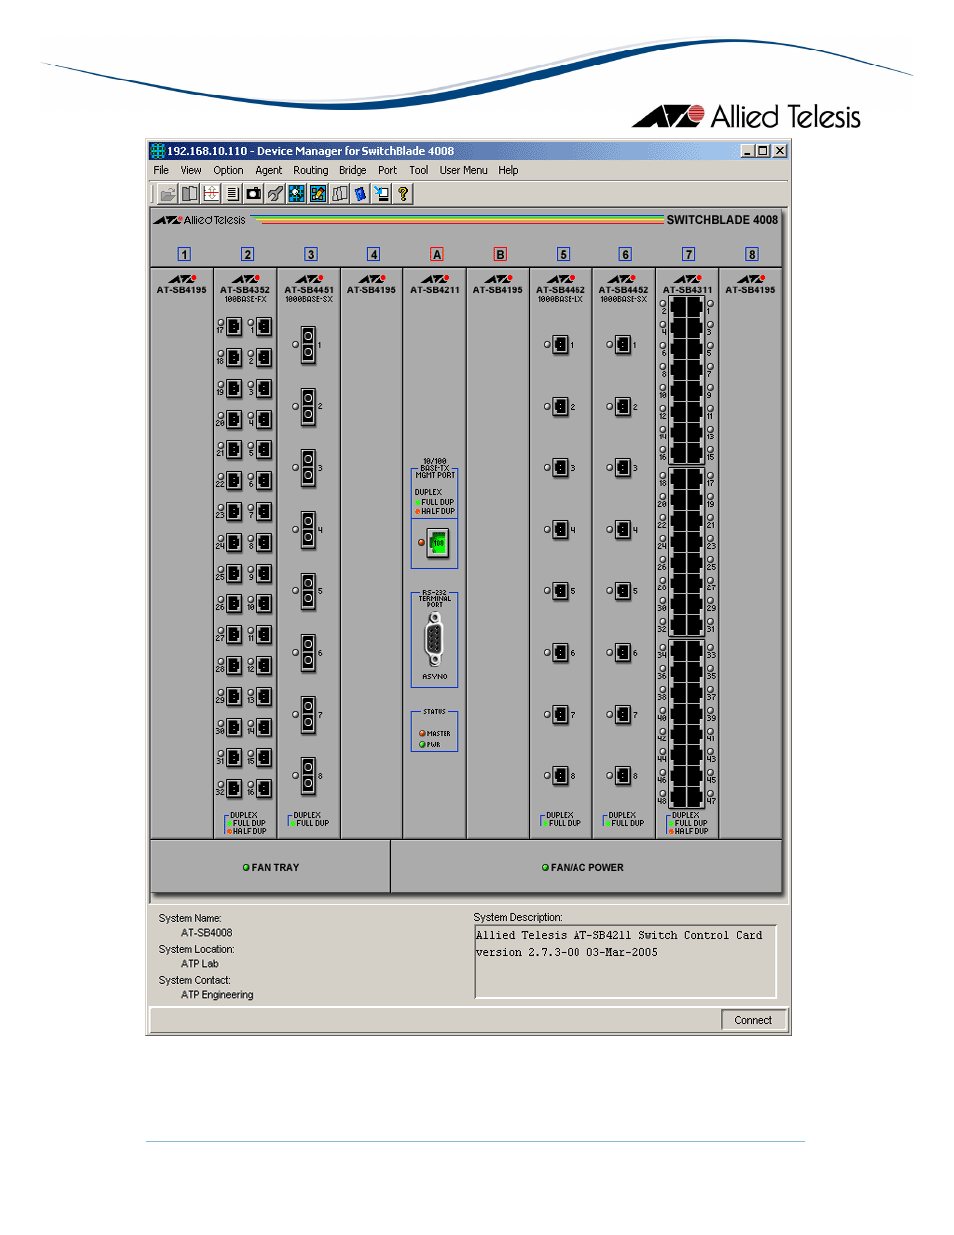Open the Bridge menu
This screenshot has height=1235, width=954.
pos(352,171)
